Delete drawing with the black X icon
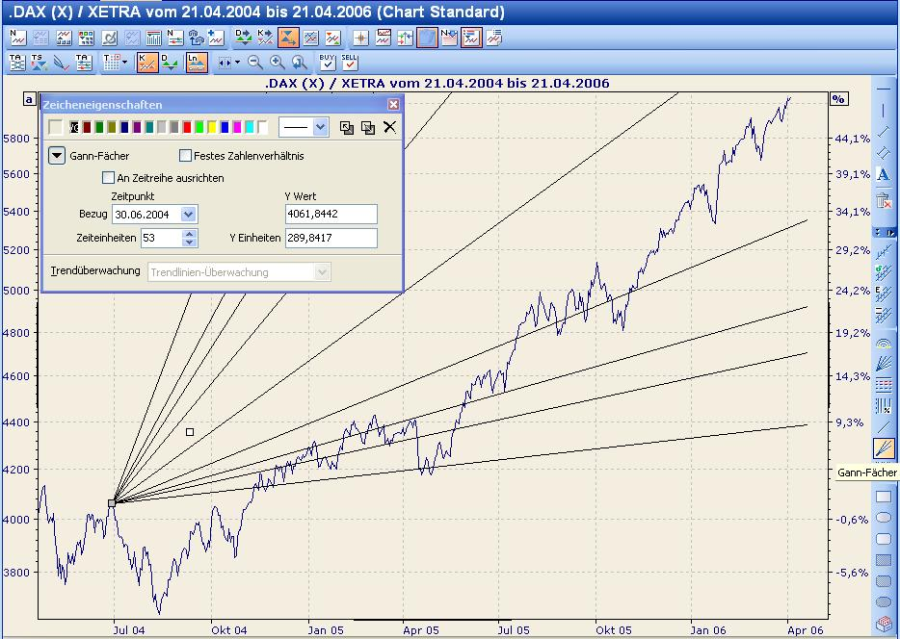 [390, 127]
